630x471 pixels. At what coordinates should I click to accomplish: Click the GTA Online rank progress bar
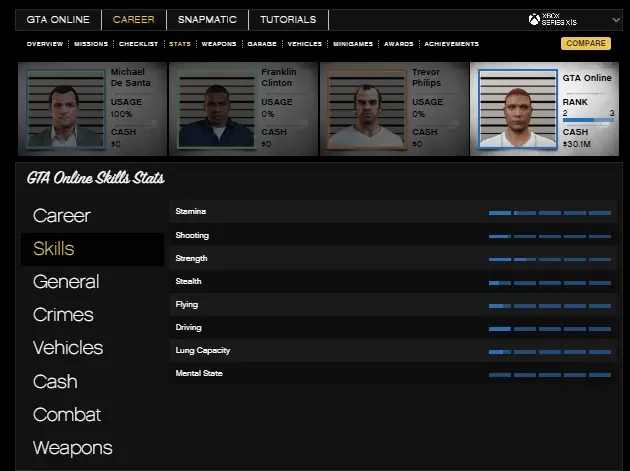click(x=589, y=120)
